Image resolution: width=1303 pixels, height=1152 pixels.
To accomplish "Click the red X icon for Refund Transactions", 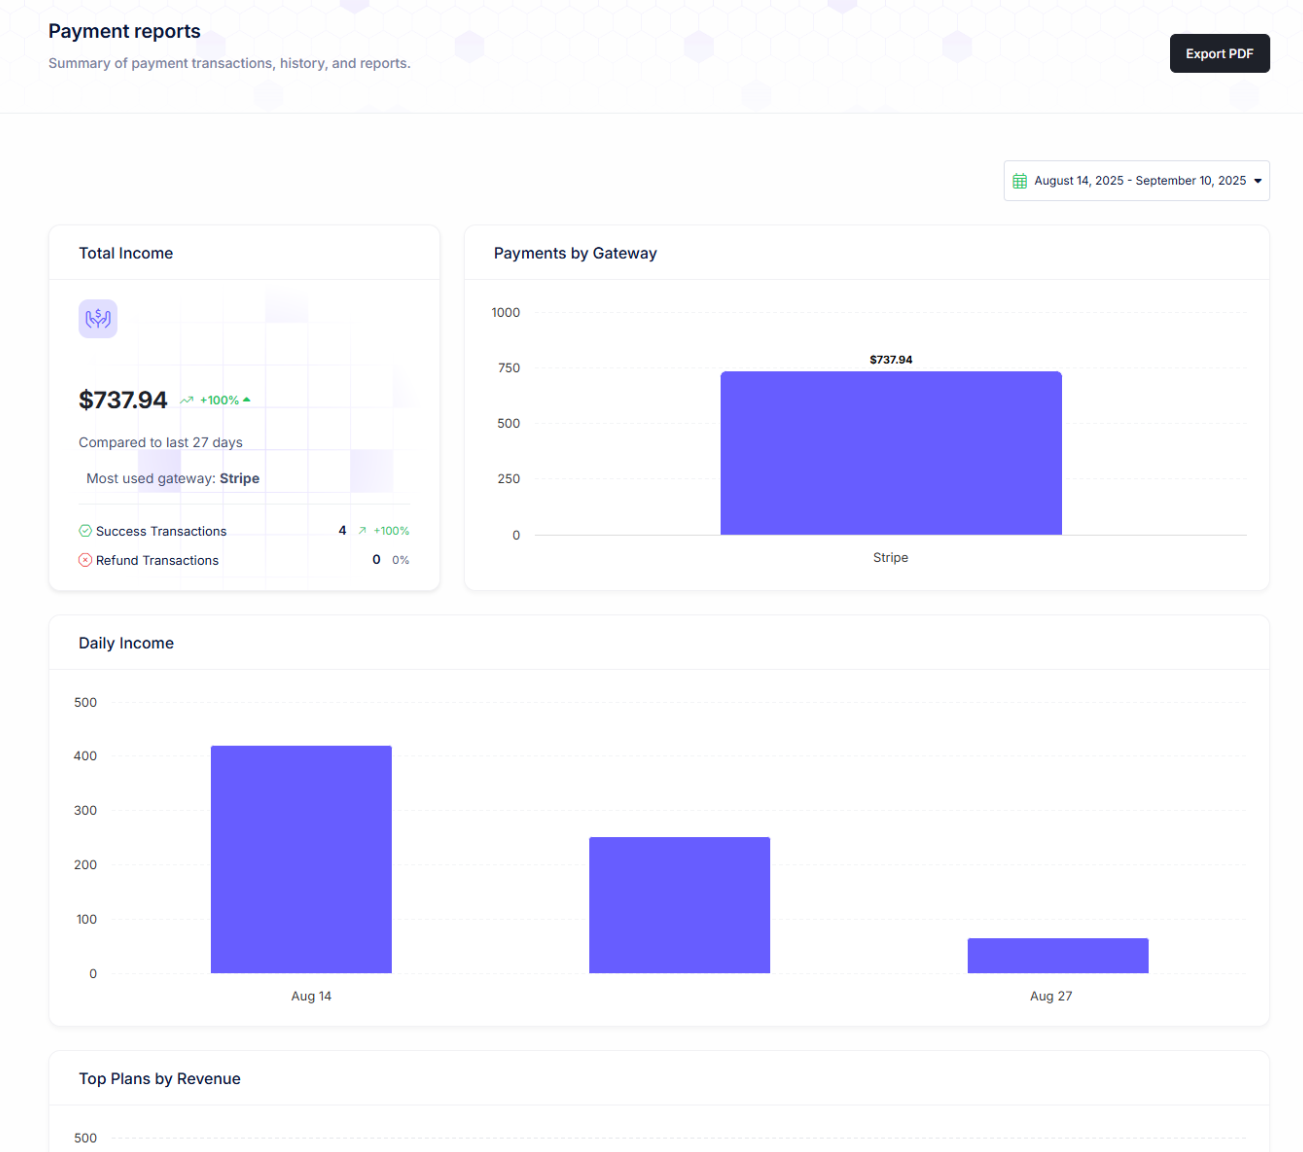I will click(x=85, y=560).
